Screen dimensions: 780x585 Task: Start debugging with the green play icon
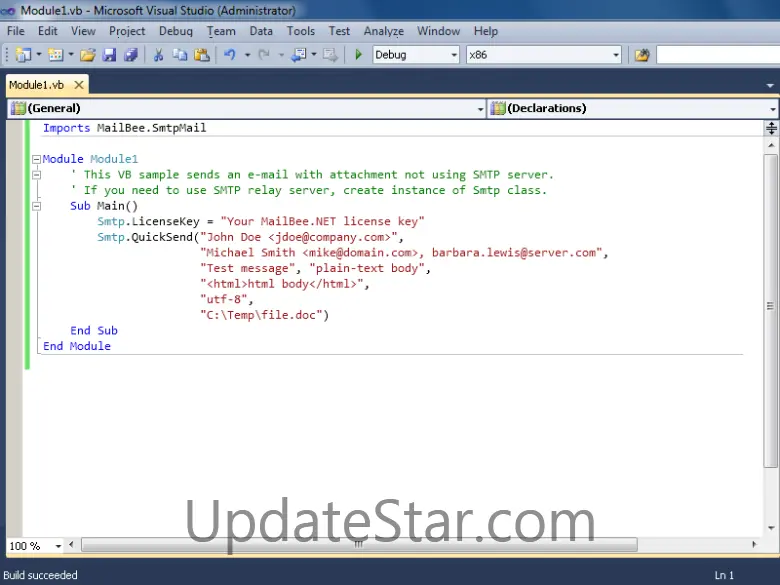click(358, 55)
